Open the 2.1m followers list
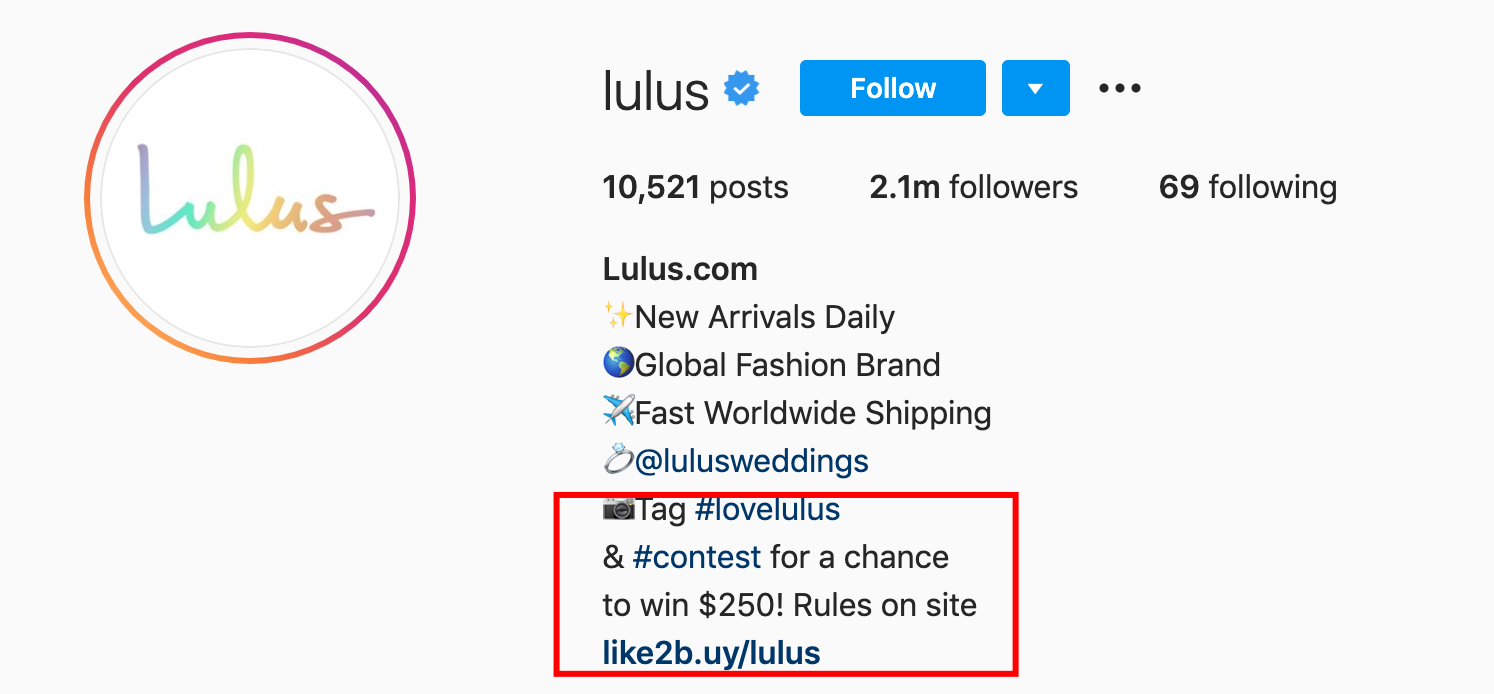 point(973,187)
